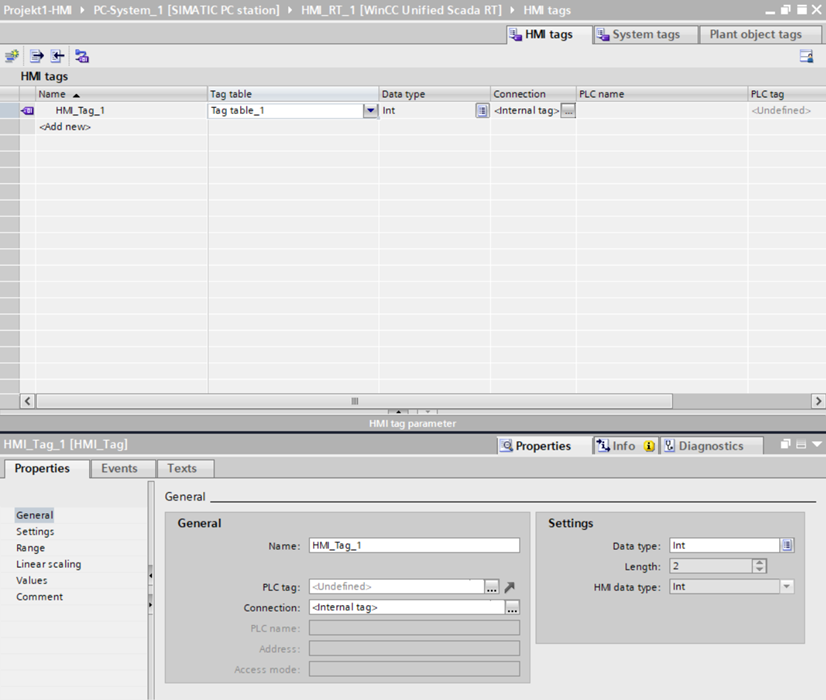Viewport: 826px width, 700px height.
Task: Click the data type icon in the Settings panel
Action: click(787, 546)
